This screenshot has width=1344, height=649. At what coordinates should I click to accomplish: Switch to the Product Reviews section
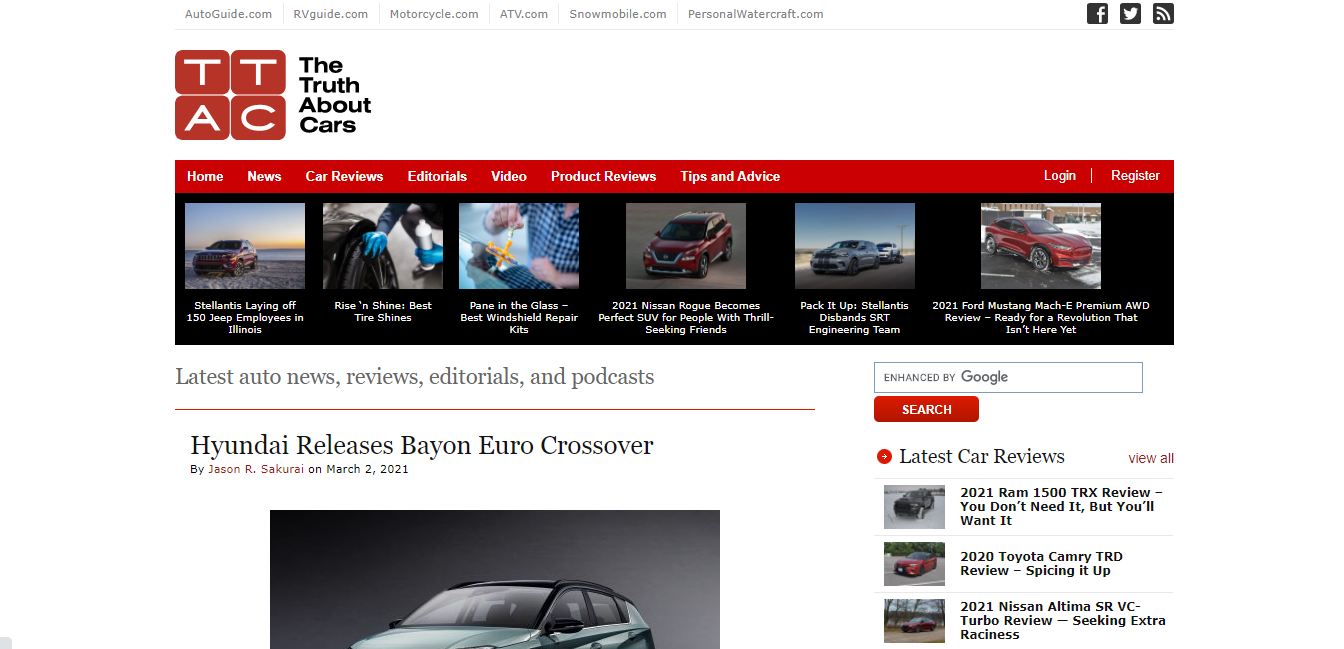[x=603, y=176]
